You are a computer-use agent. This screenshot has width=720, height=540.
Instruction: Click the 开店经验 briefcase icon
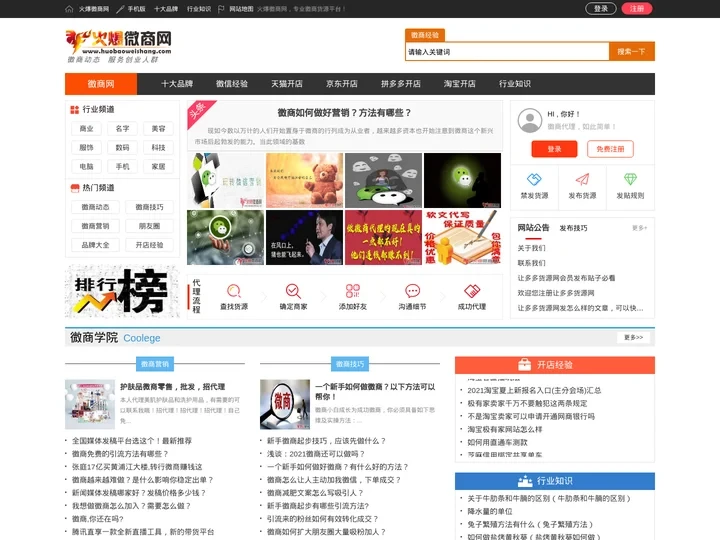coord(524,365)
